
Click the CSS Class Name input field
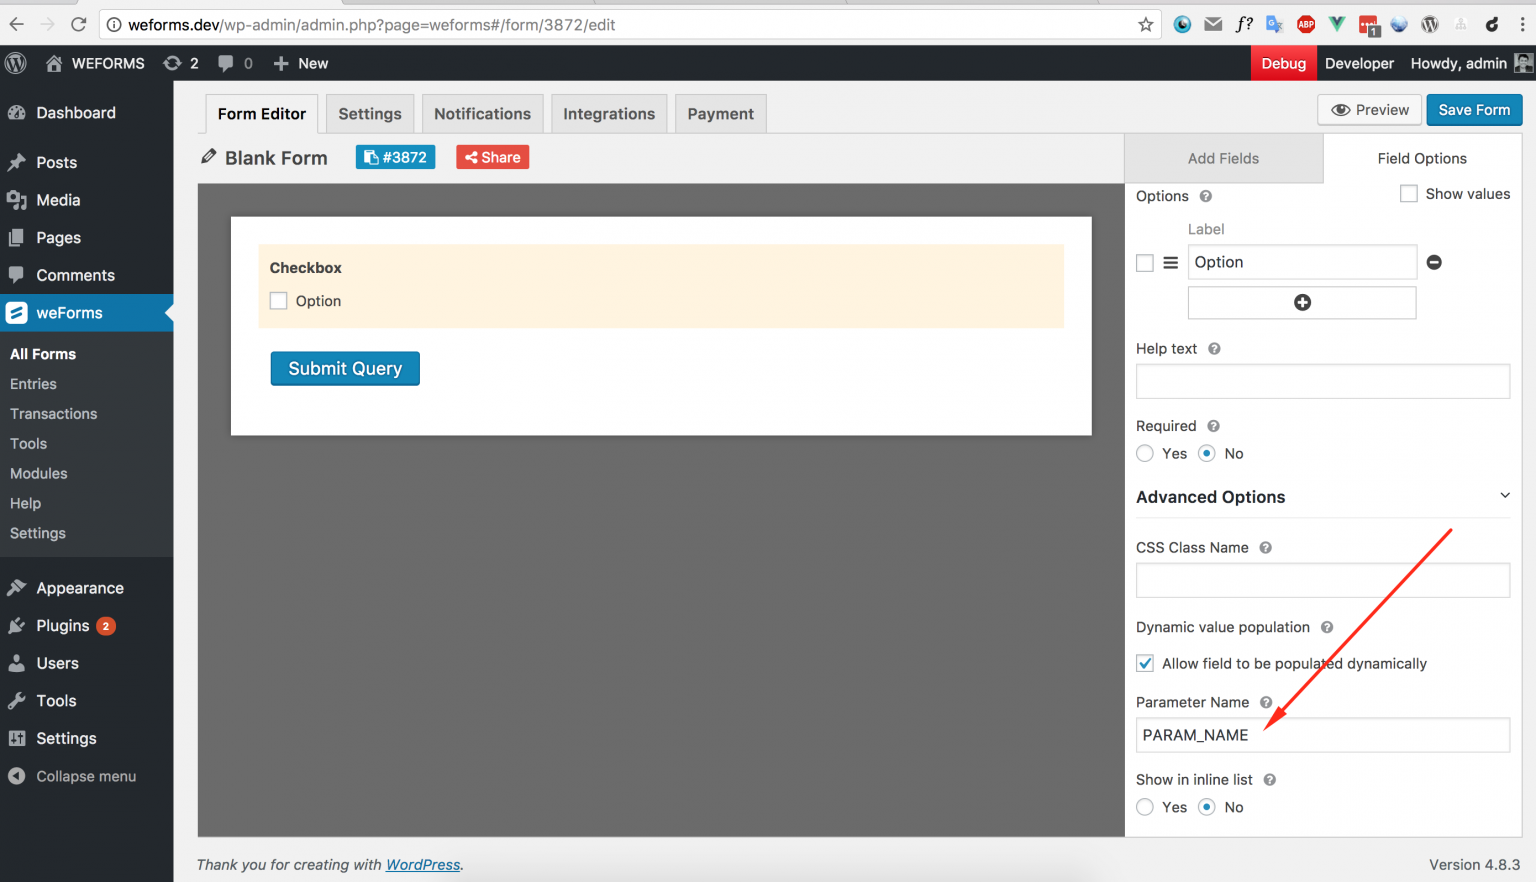tap(1323, 580)
